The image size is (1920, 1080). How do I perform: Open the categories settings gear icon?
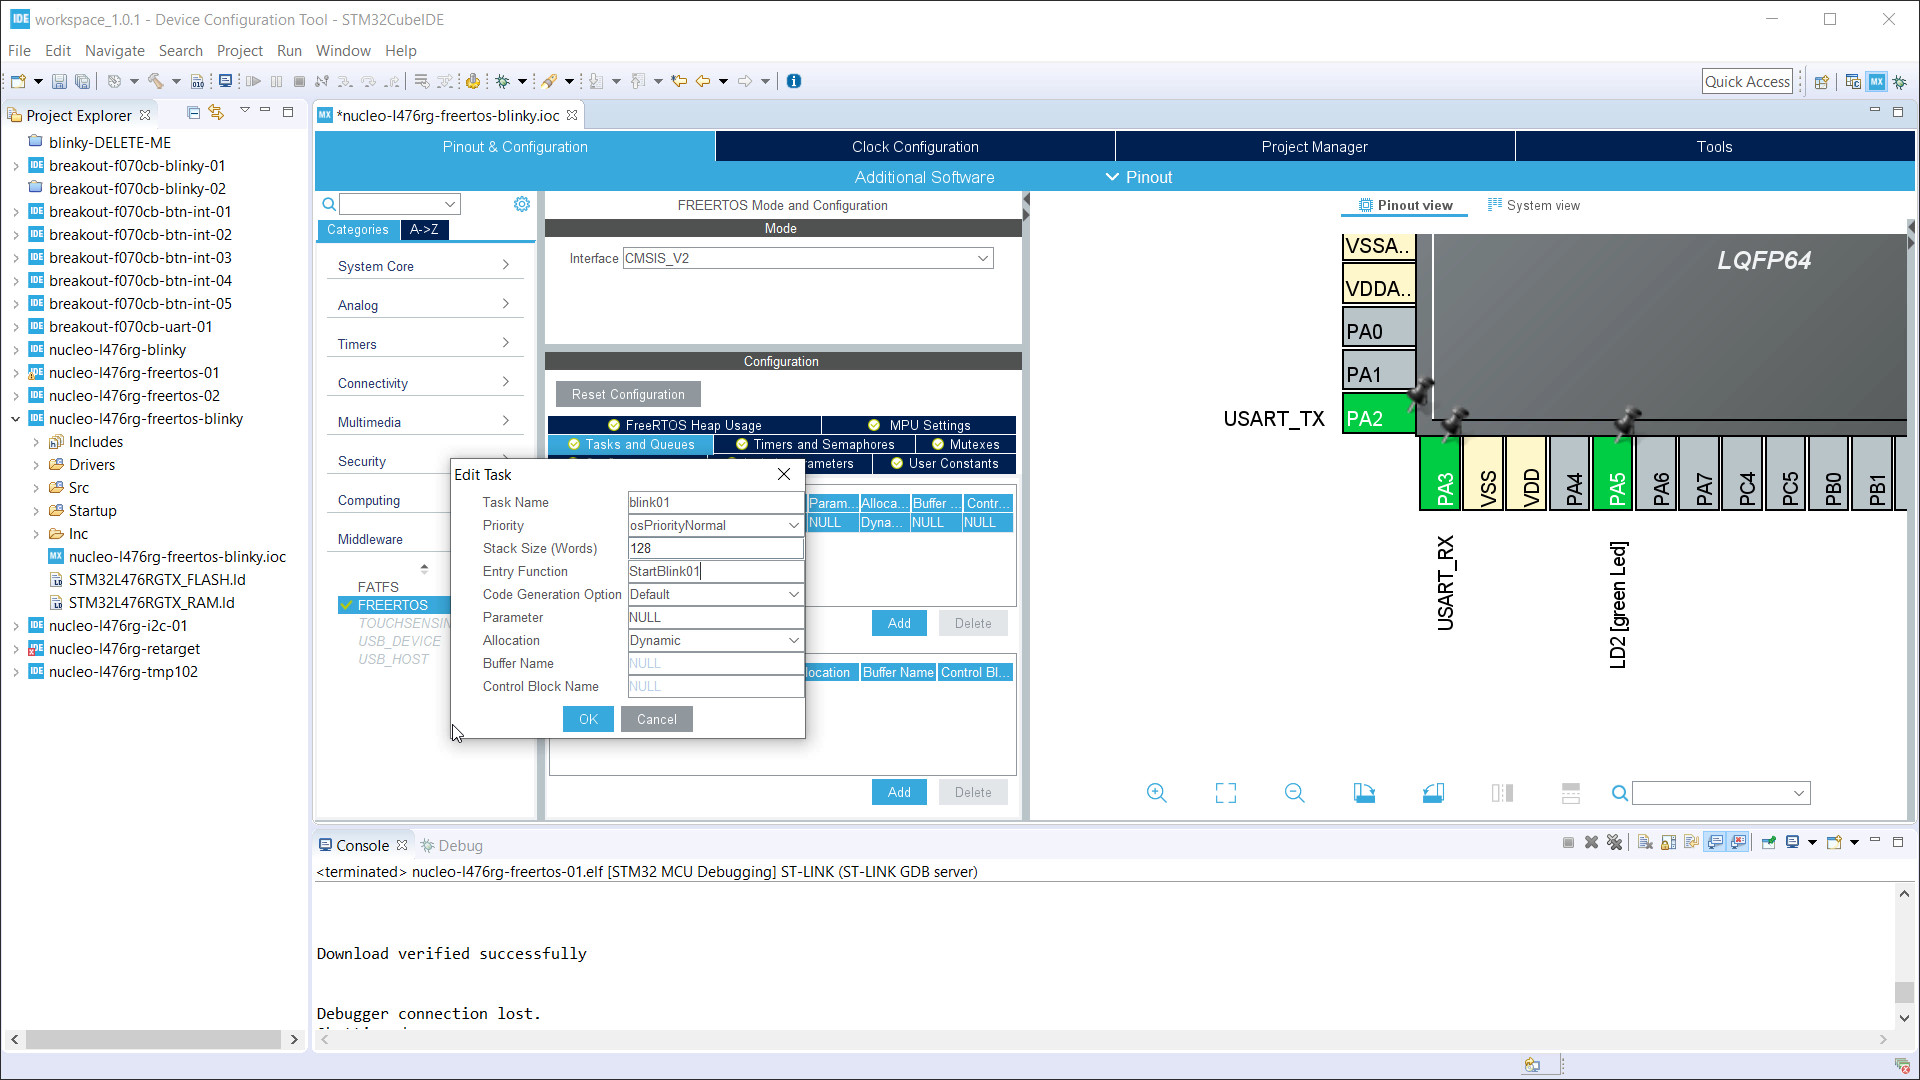coord(522,204)
